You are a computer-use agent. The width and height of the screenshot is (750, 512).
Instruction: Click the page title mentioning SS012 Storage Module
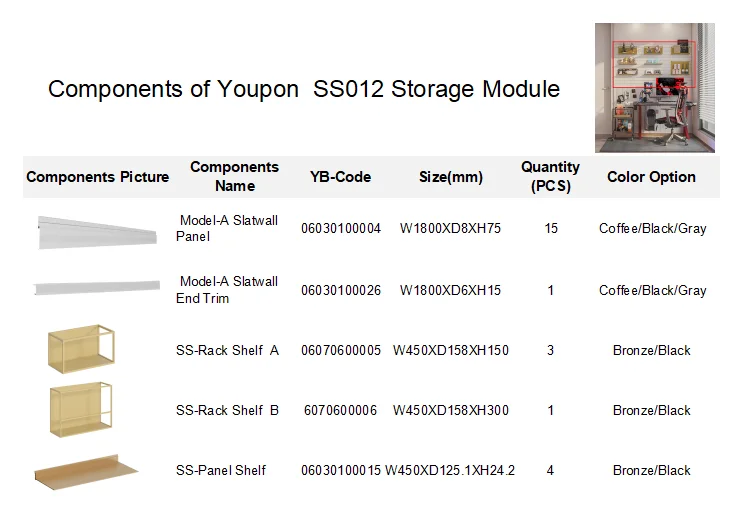[303, 89]
